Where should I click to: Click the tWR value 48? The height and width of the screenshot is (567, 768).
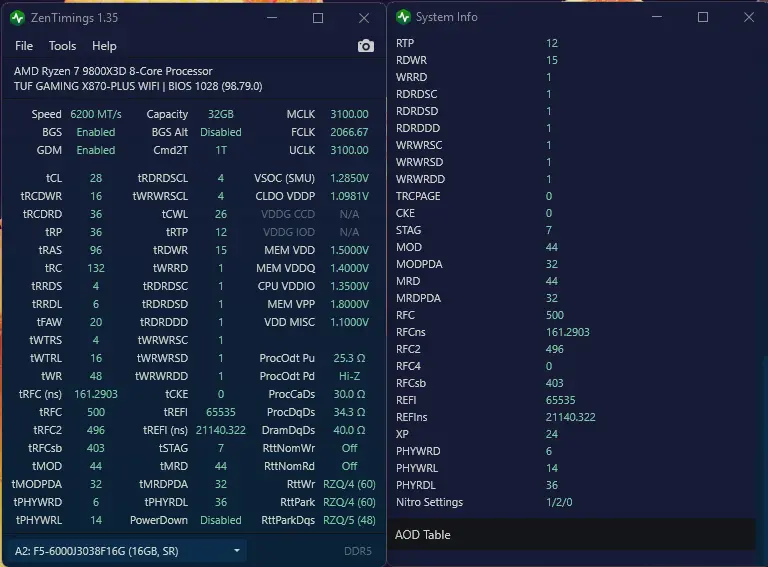point(96,377)
